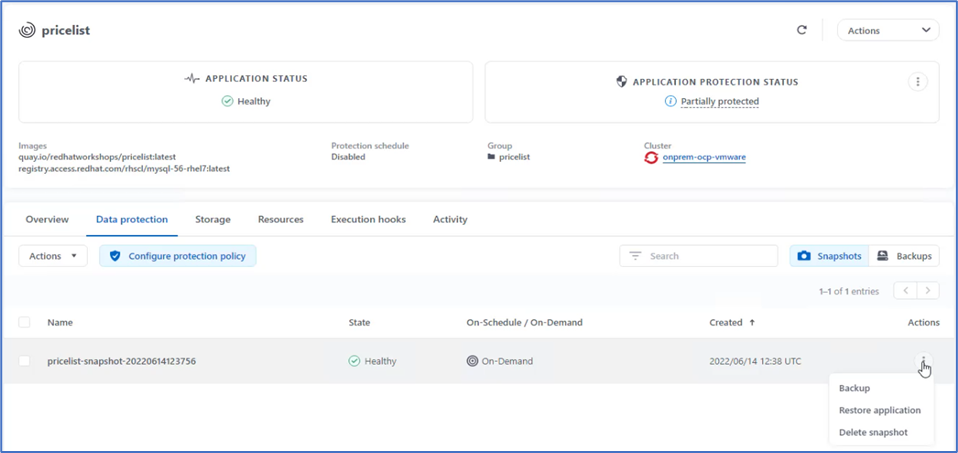This screenshot has height=453, width=958.
Task: Click the pricelist app logo icon
Action: tap(27, 30)
